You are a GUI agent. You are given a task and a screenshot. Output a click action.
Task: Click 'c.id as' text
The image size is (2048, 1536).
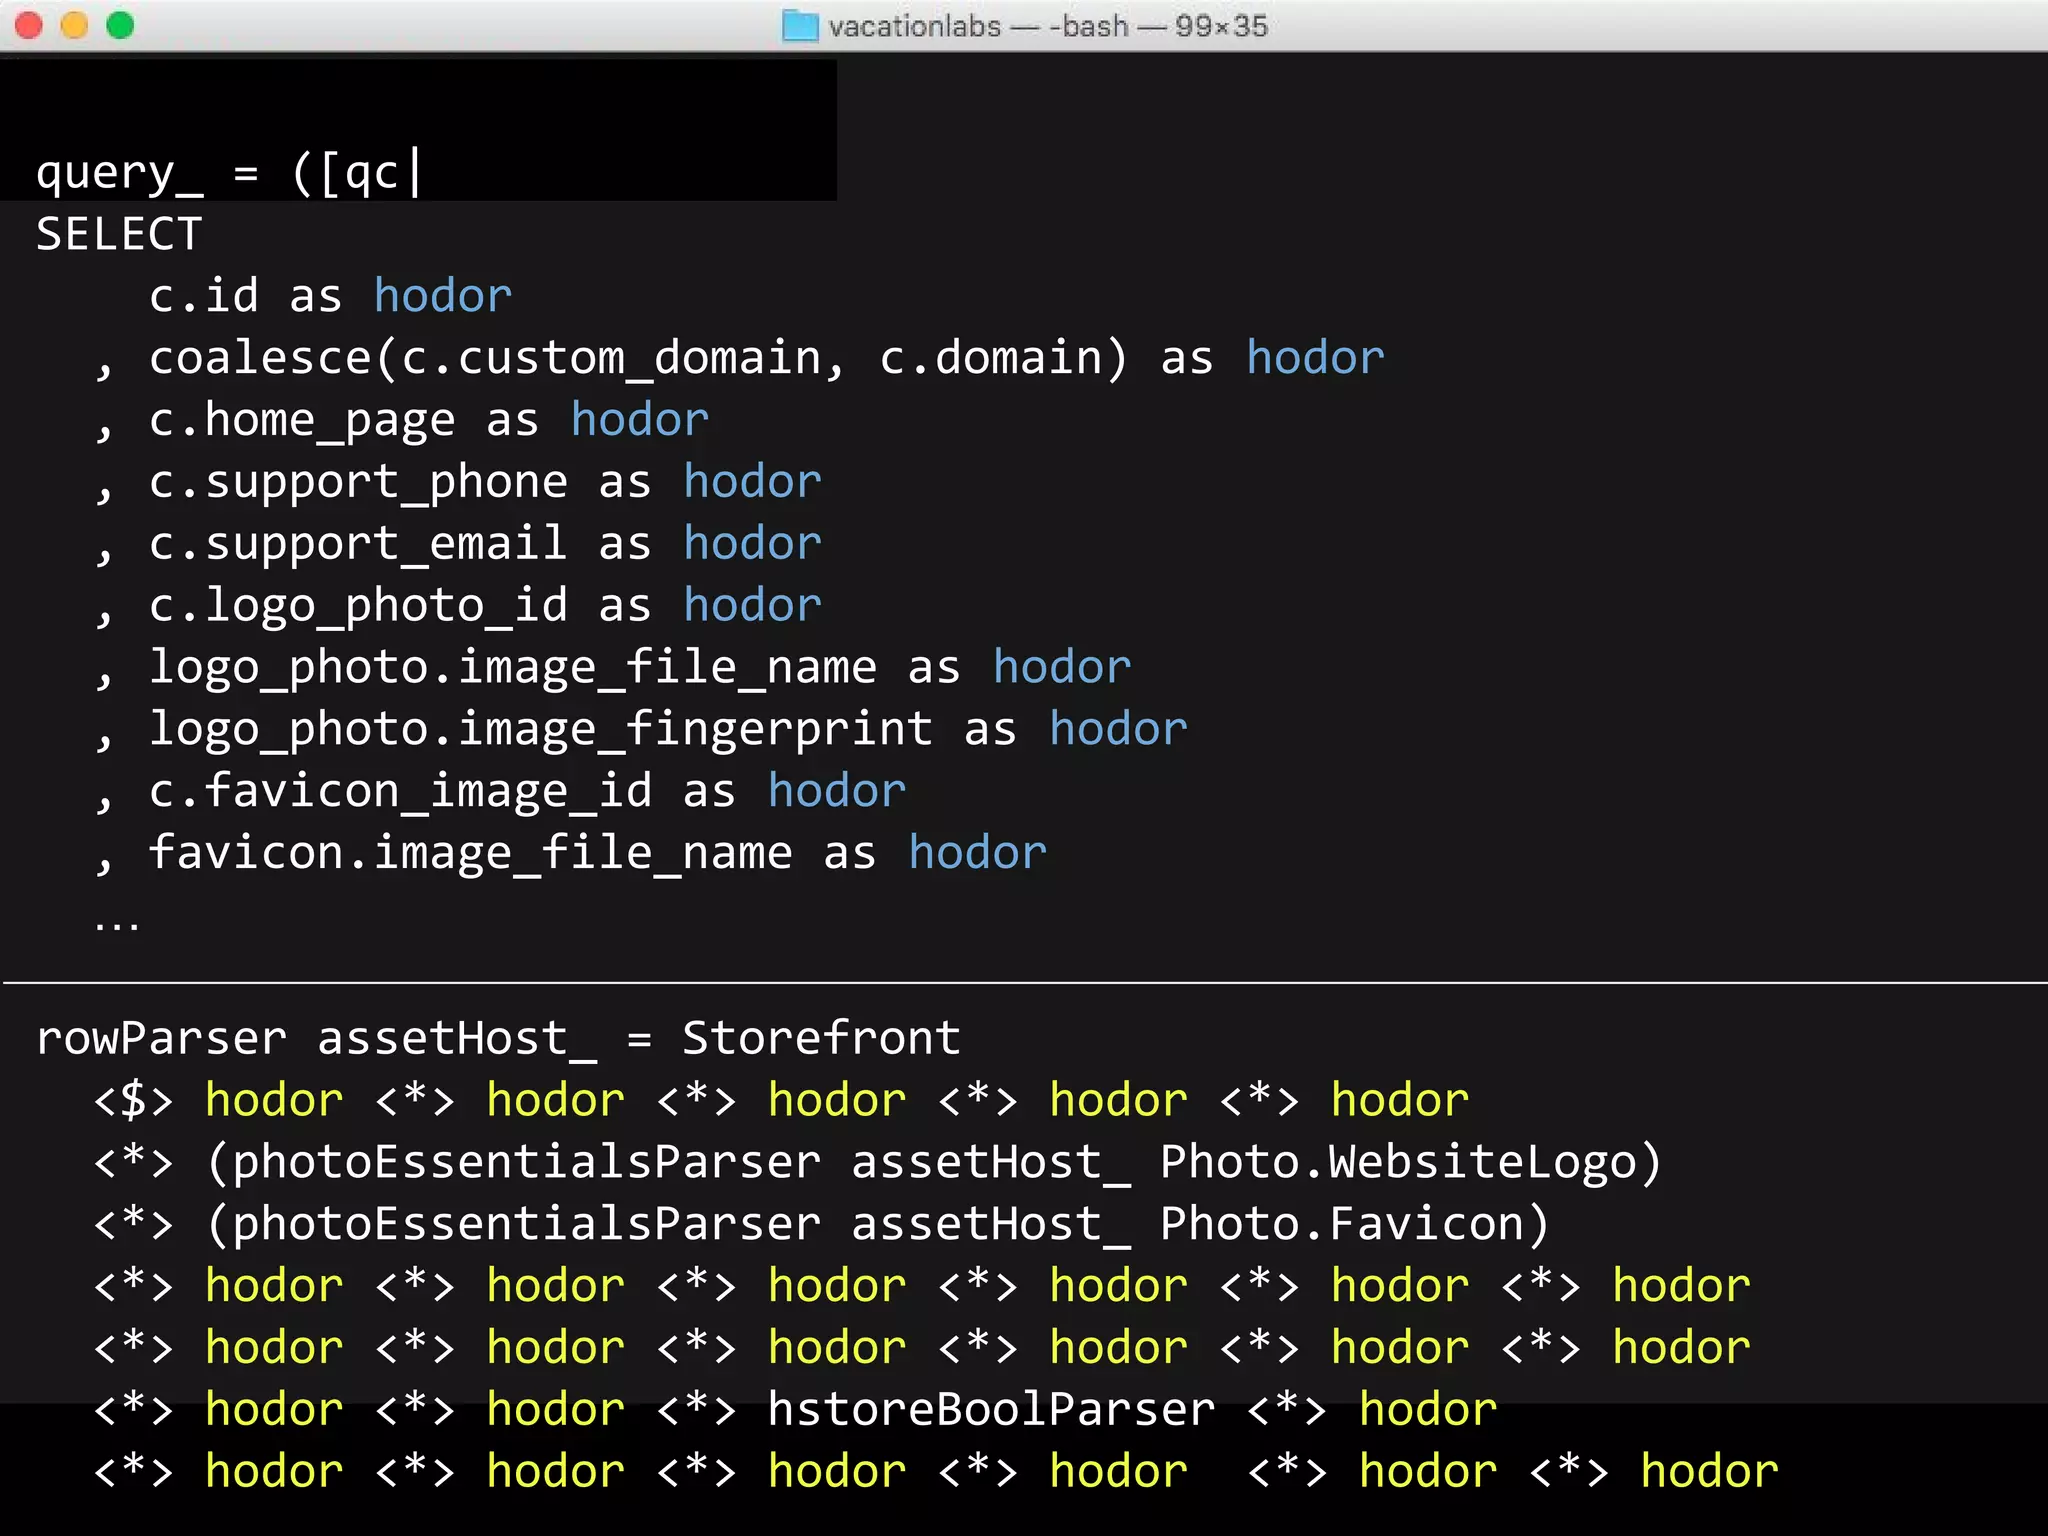246,297
